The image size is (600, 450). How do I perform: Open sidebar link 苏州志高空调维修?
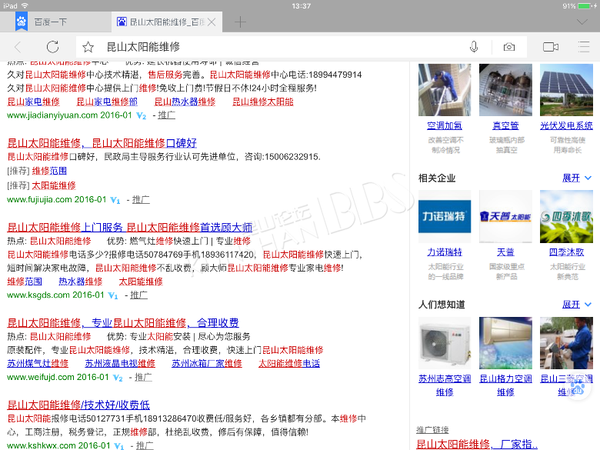(x=444, y=385)
